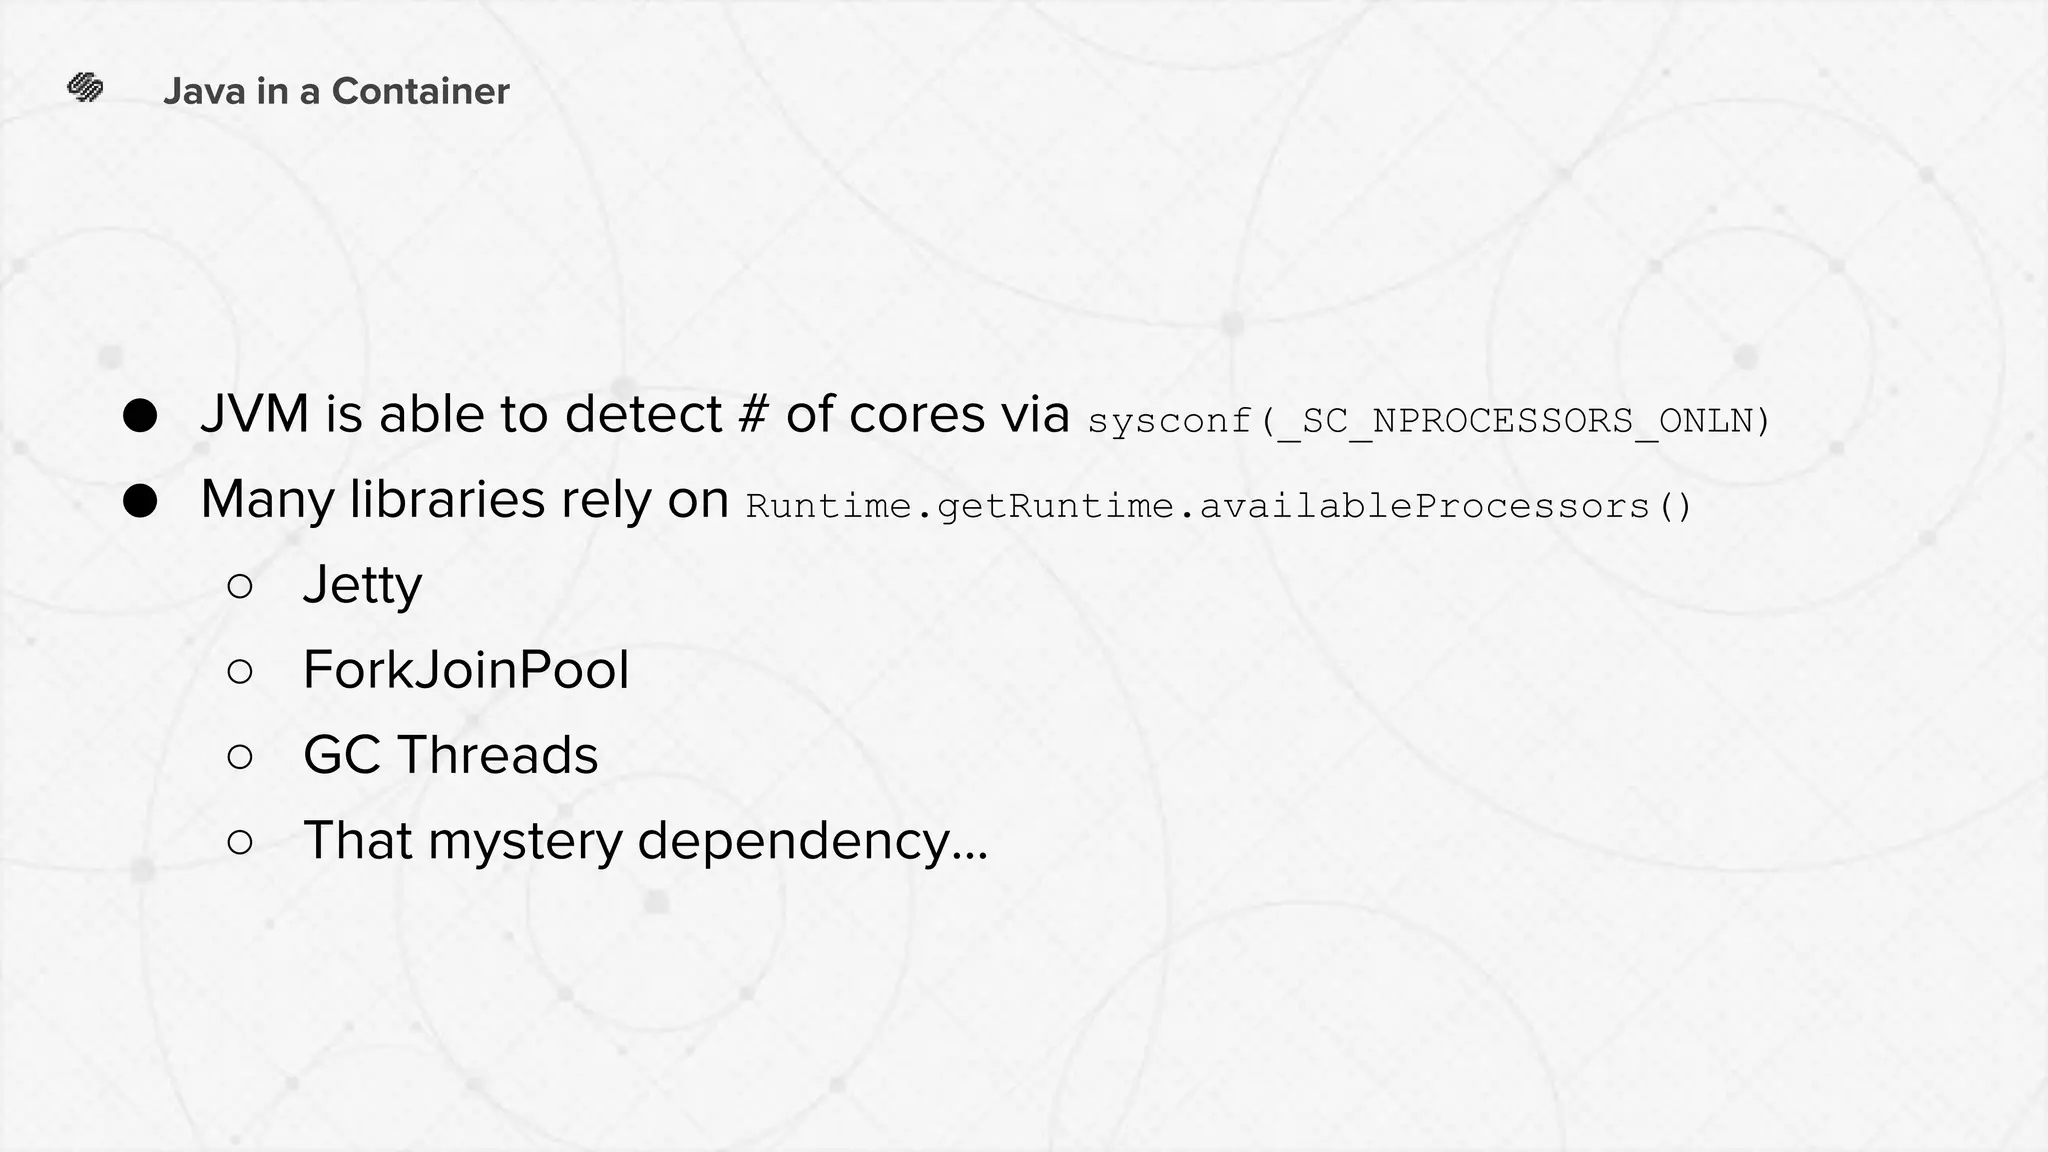Select 'That mystery dependency...' list item
The height and width of the screenshot is (1152, 2048).
pyautogui.click(x=645, y=841)
